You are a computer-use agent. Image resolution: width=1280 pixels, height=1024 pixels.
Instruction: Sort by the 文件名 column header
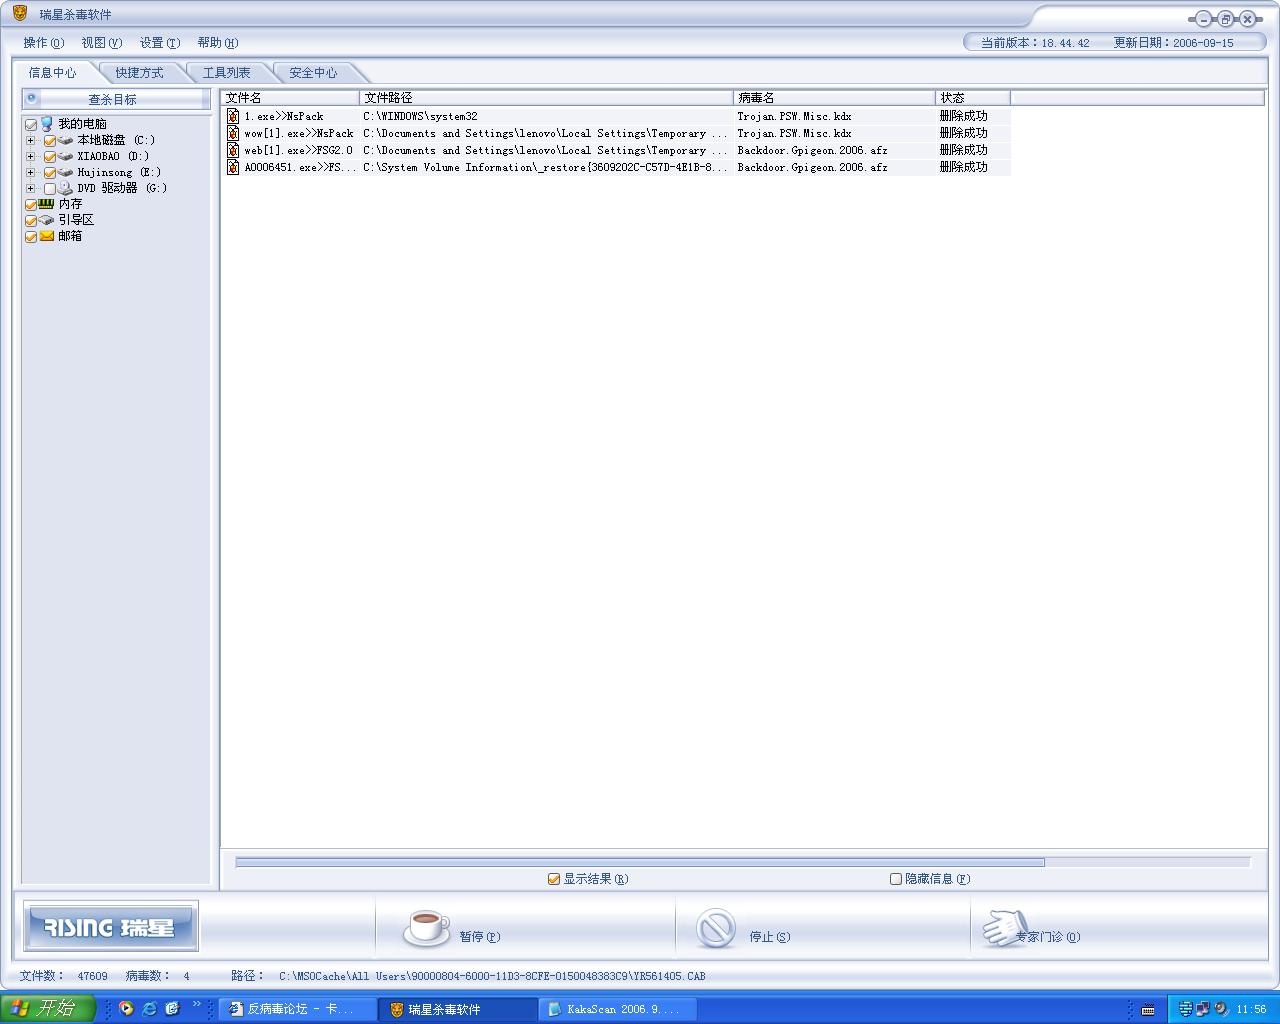tap(290, 98)
